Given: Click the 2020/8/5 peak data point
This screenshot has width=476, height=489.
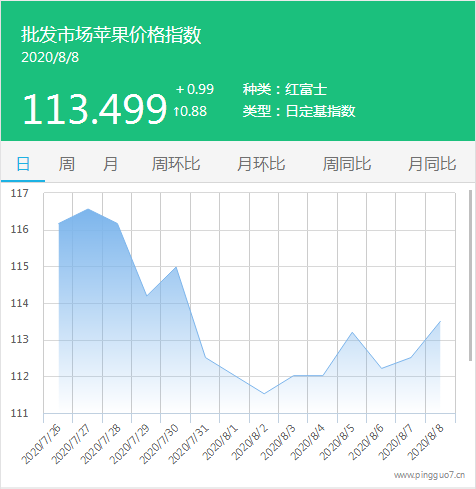Looking at the screenshot, I should click(x=352, y=332).
